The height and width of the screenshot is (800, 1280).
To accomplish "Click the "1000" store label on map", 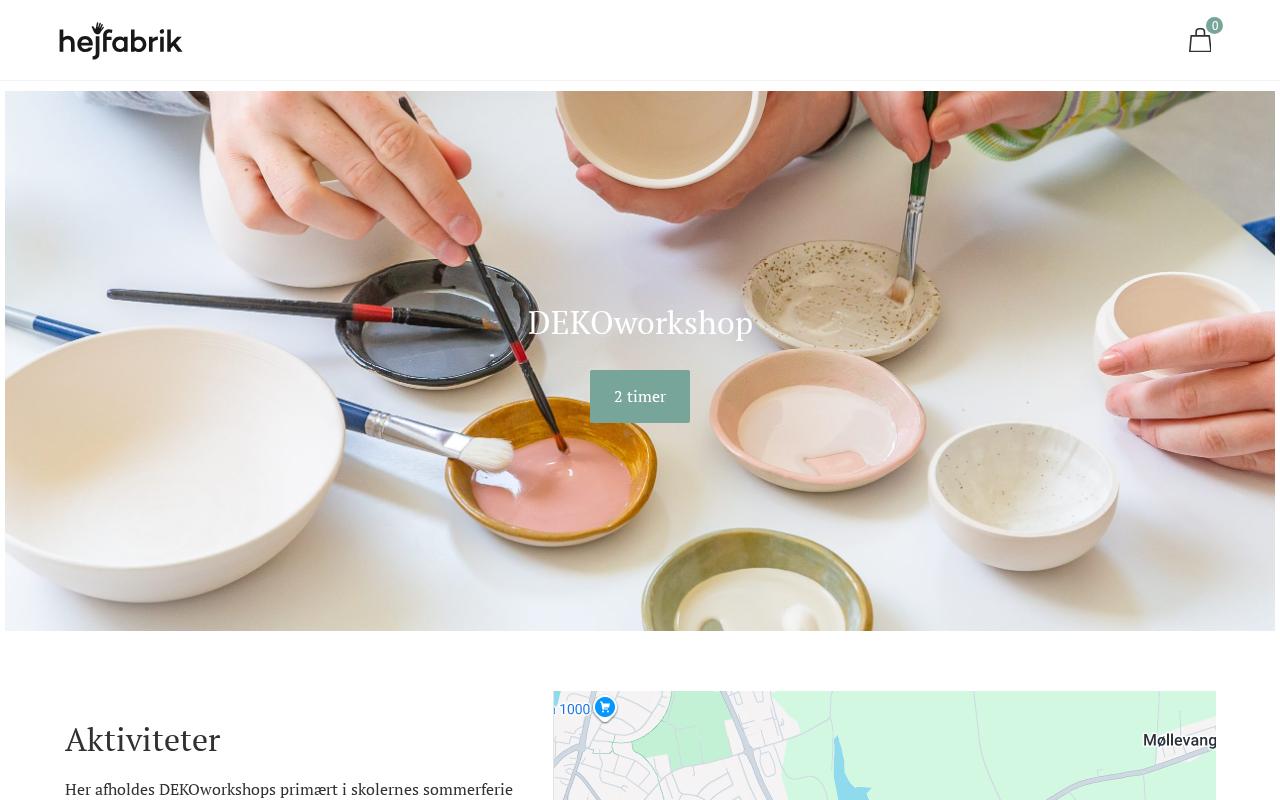I will [574, 709].
